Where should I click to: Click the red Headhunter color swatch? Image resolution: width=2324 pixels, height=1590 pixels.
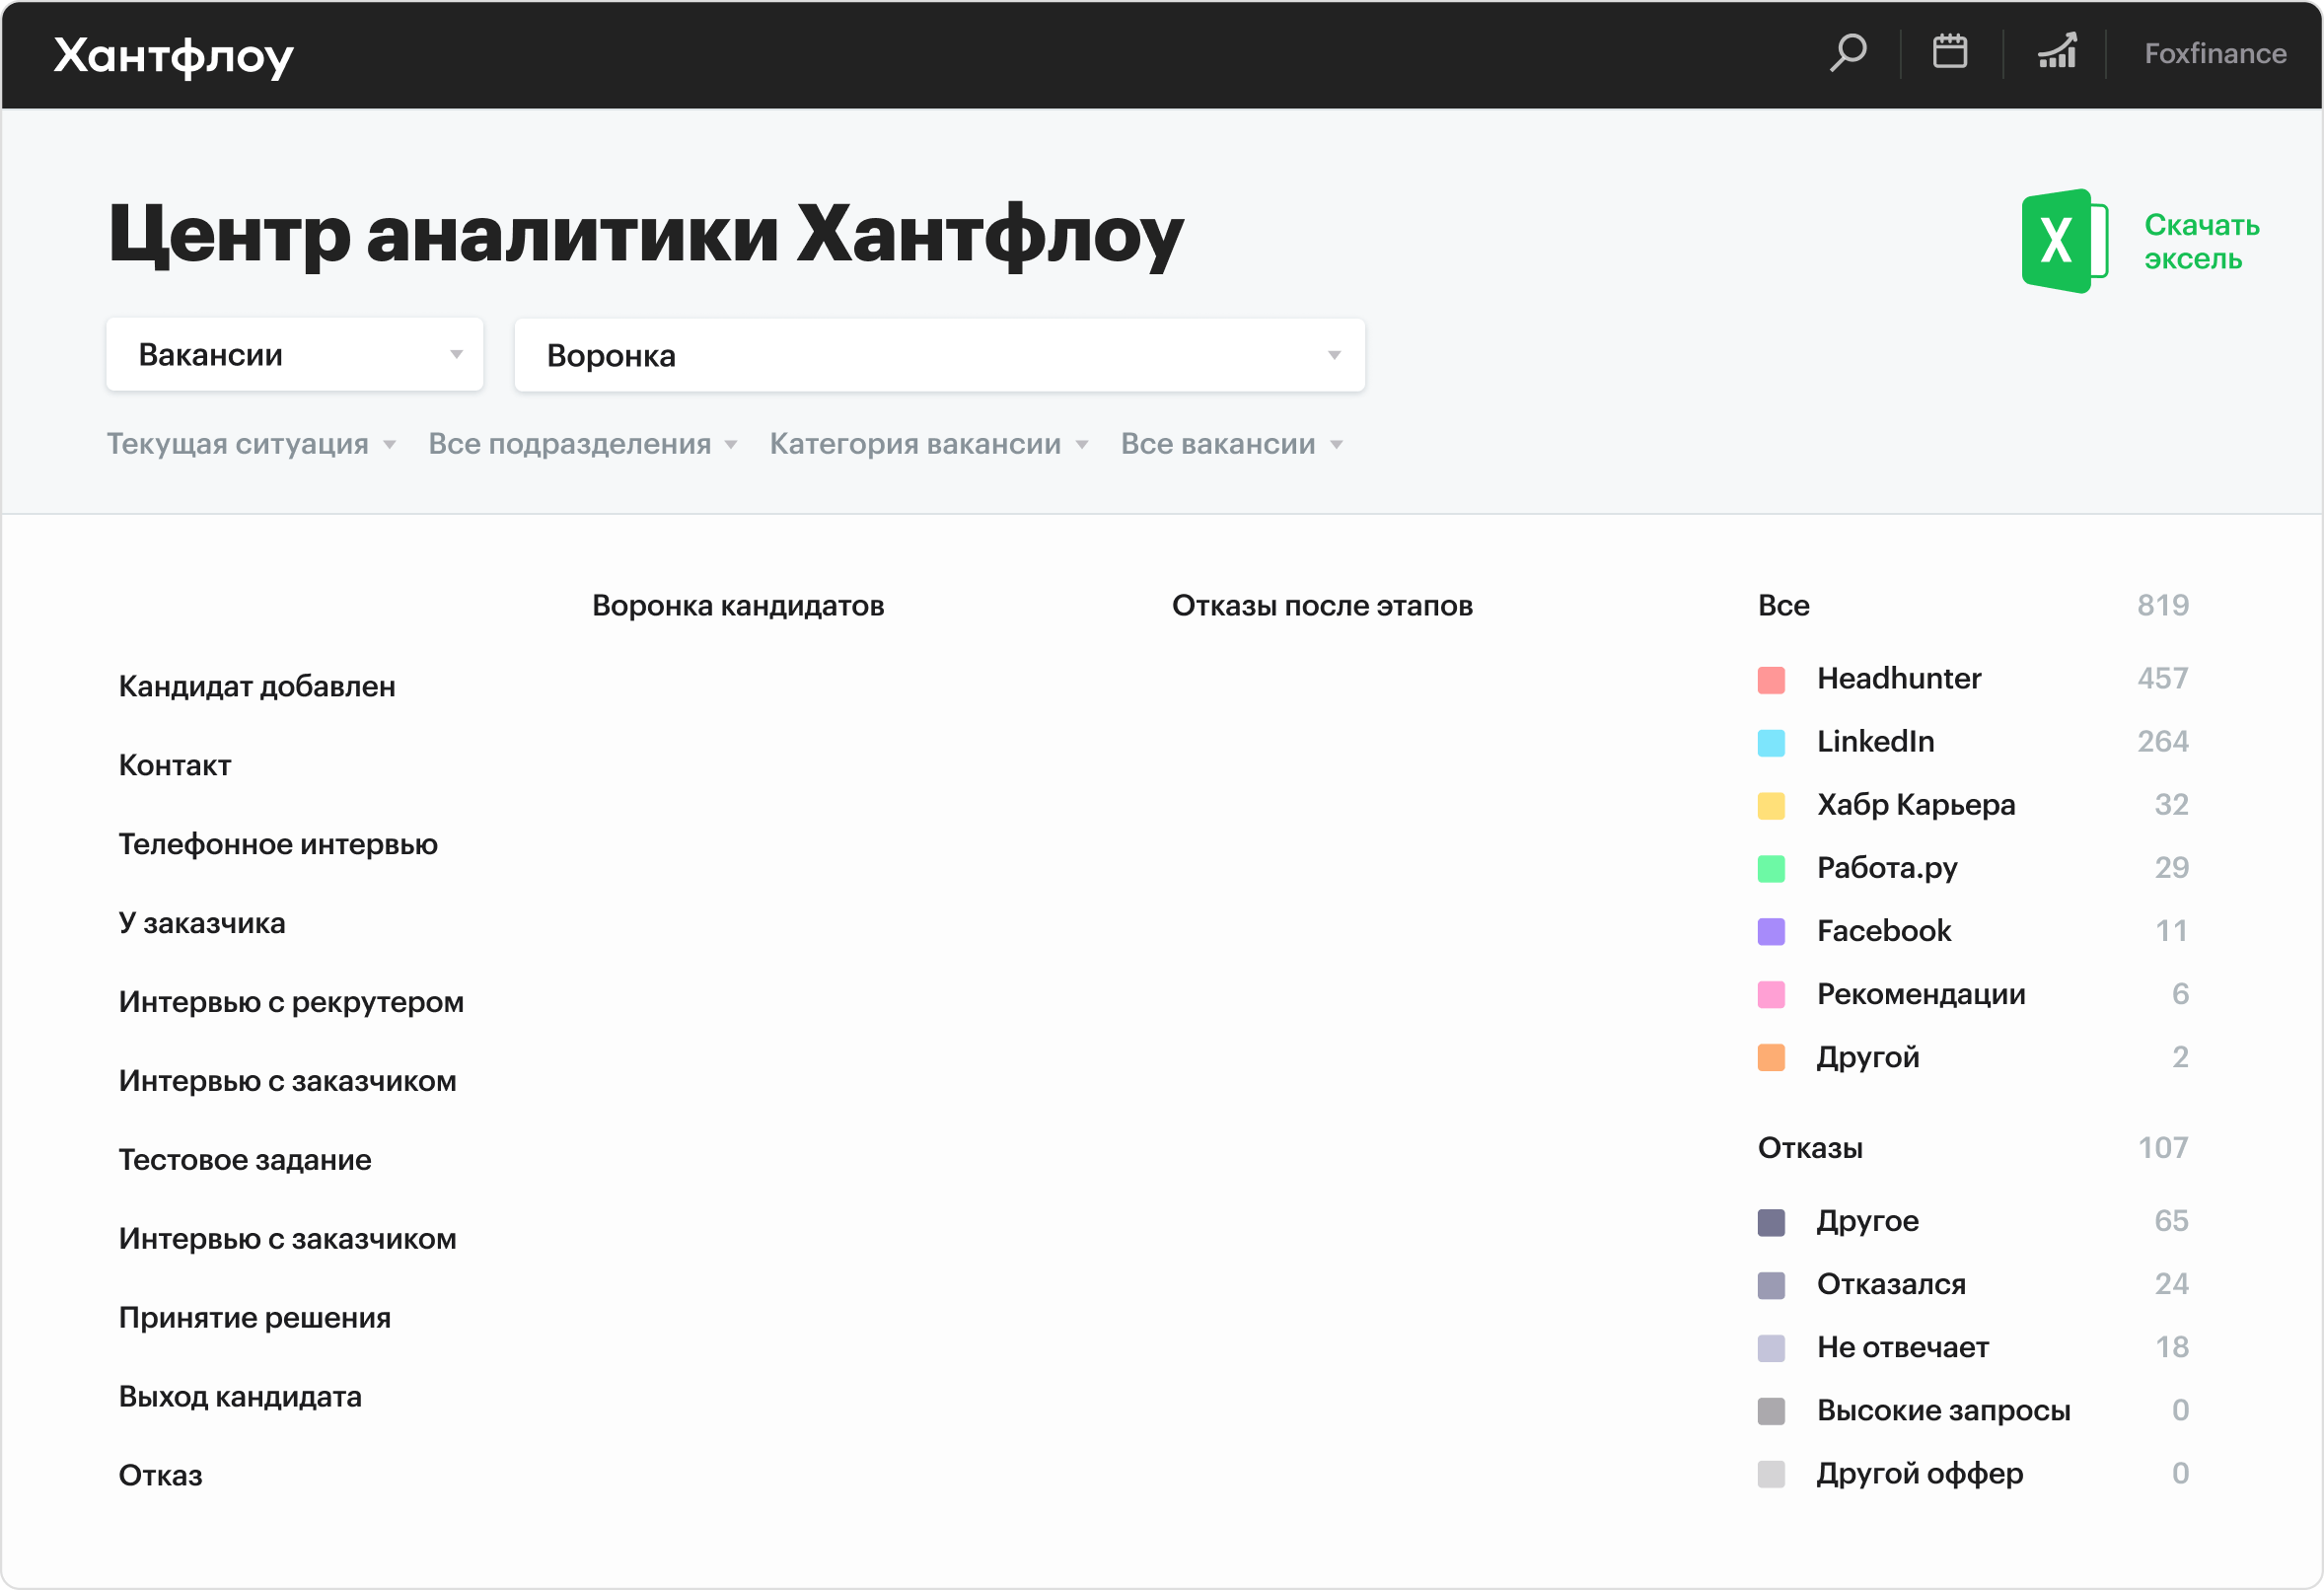pos(1771,679)
